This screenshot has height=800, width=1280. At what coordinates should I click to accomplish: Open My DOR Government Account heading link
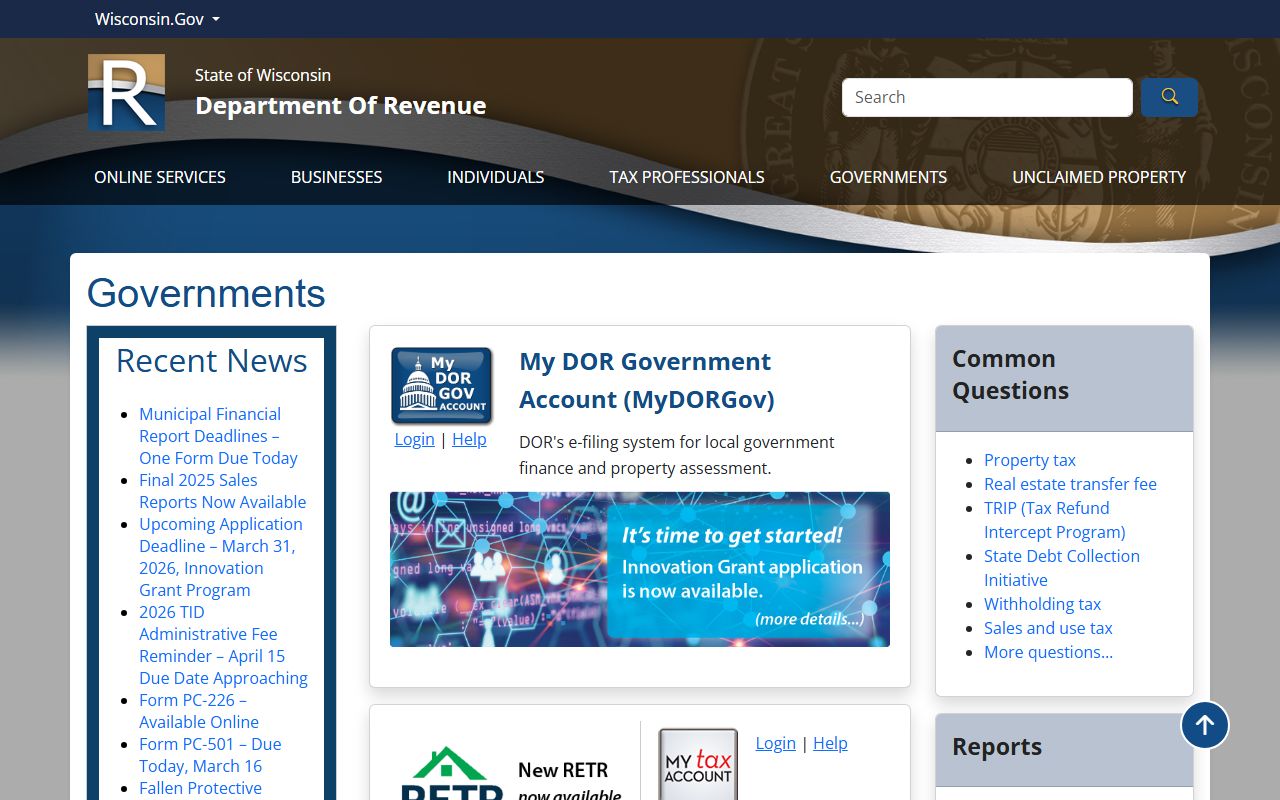(646, 380)
